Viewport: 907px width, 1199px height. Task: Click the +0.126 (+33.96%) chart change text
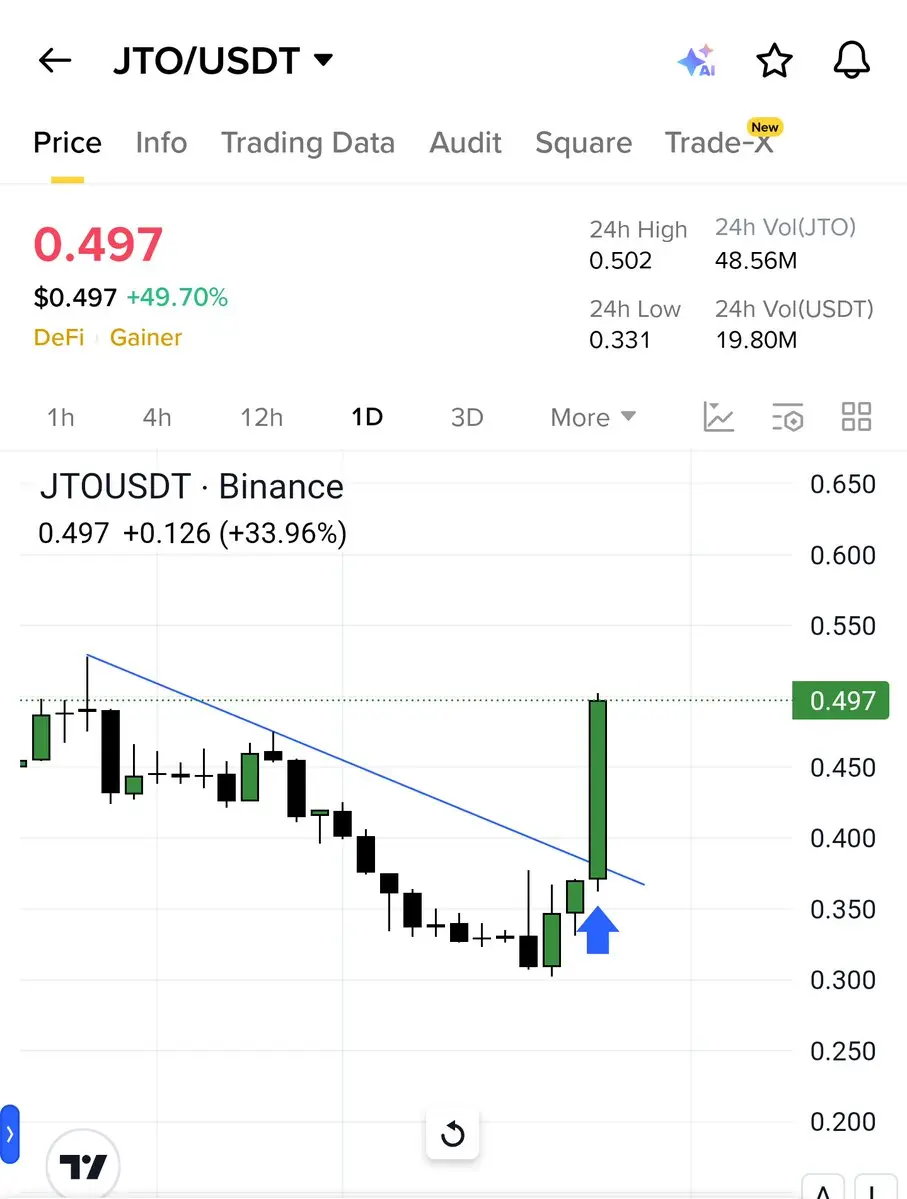point(235,533)
